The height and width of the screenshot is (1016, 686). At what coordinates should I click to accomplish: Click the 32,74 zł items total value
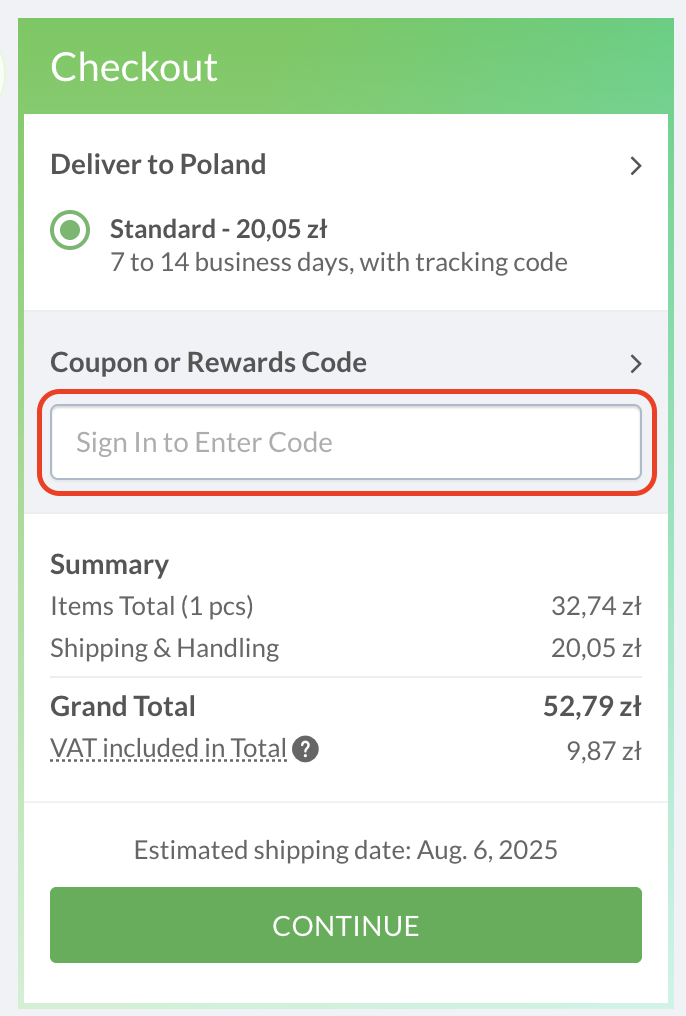596,606
